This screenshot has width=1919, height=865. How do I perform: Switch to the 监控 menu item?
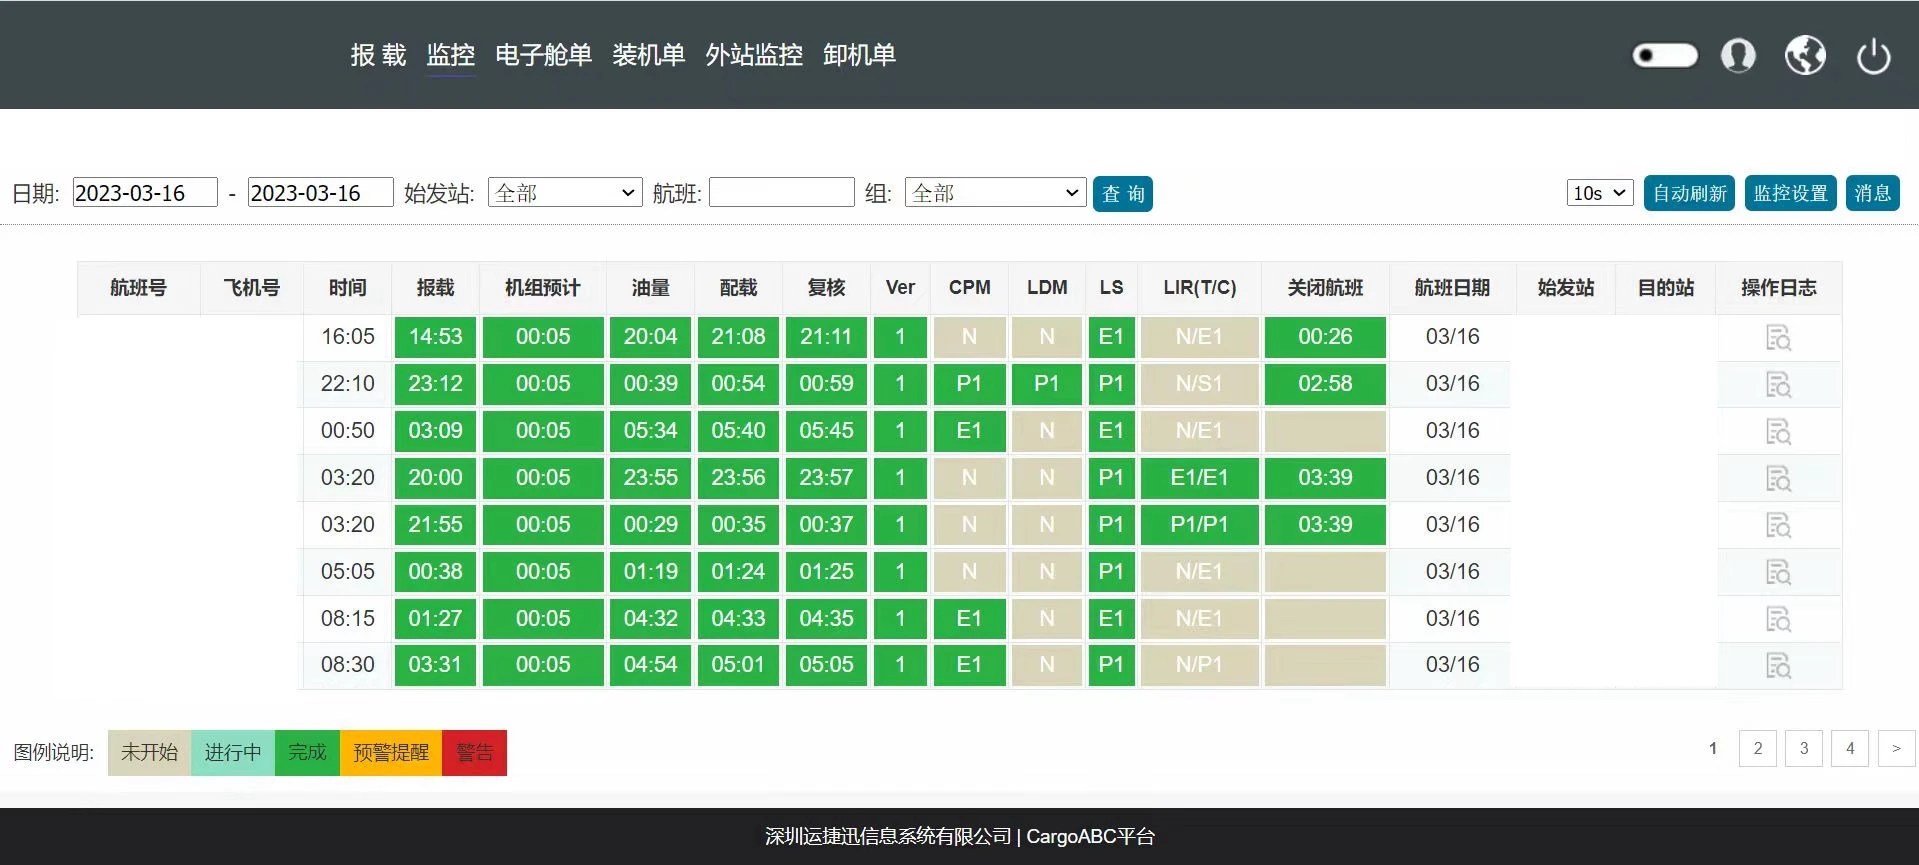(451, 55)
